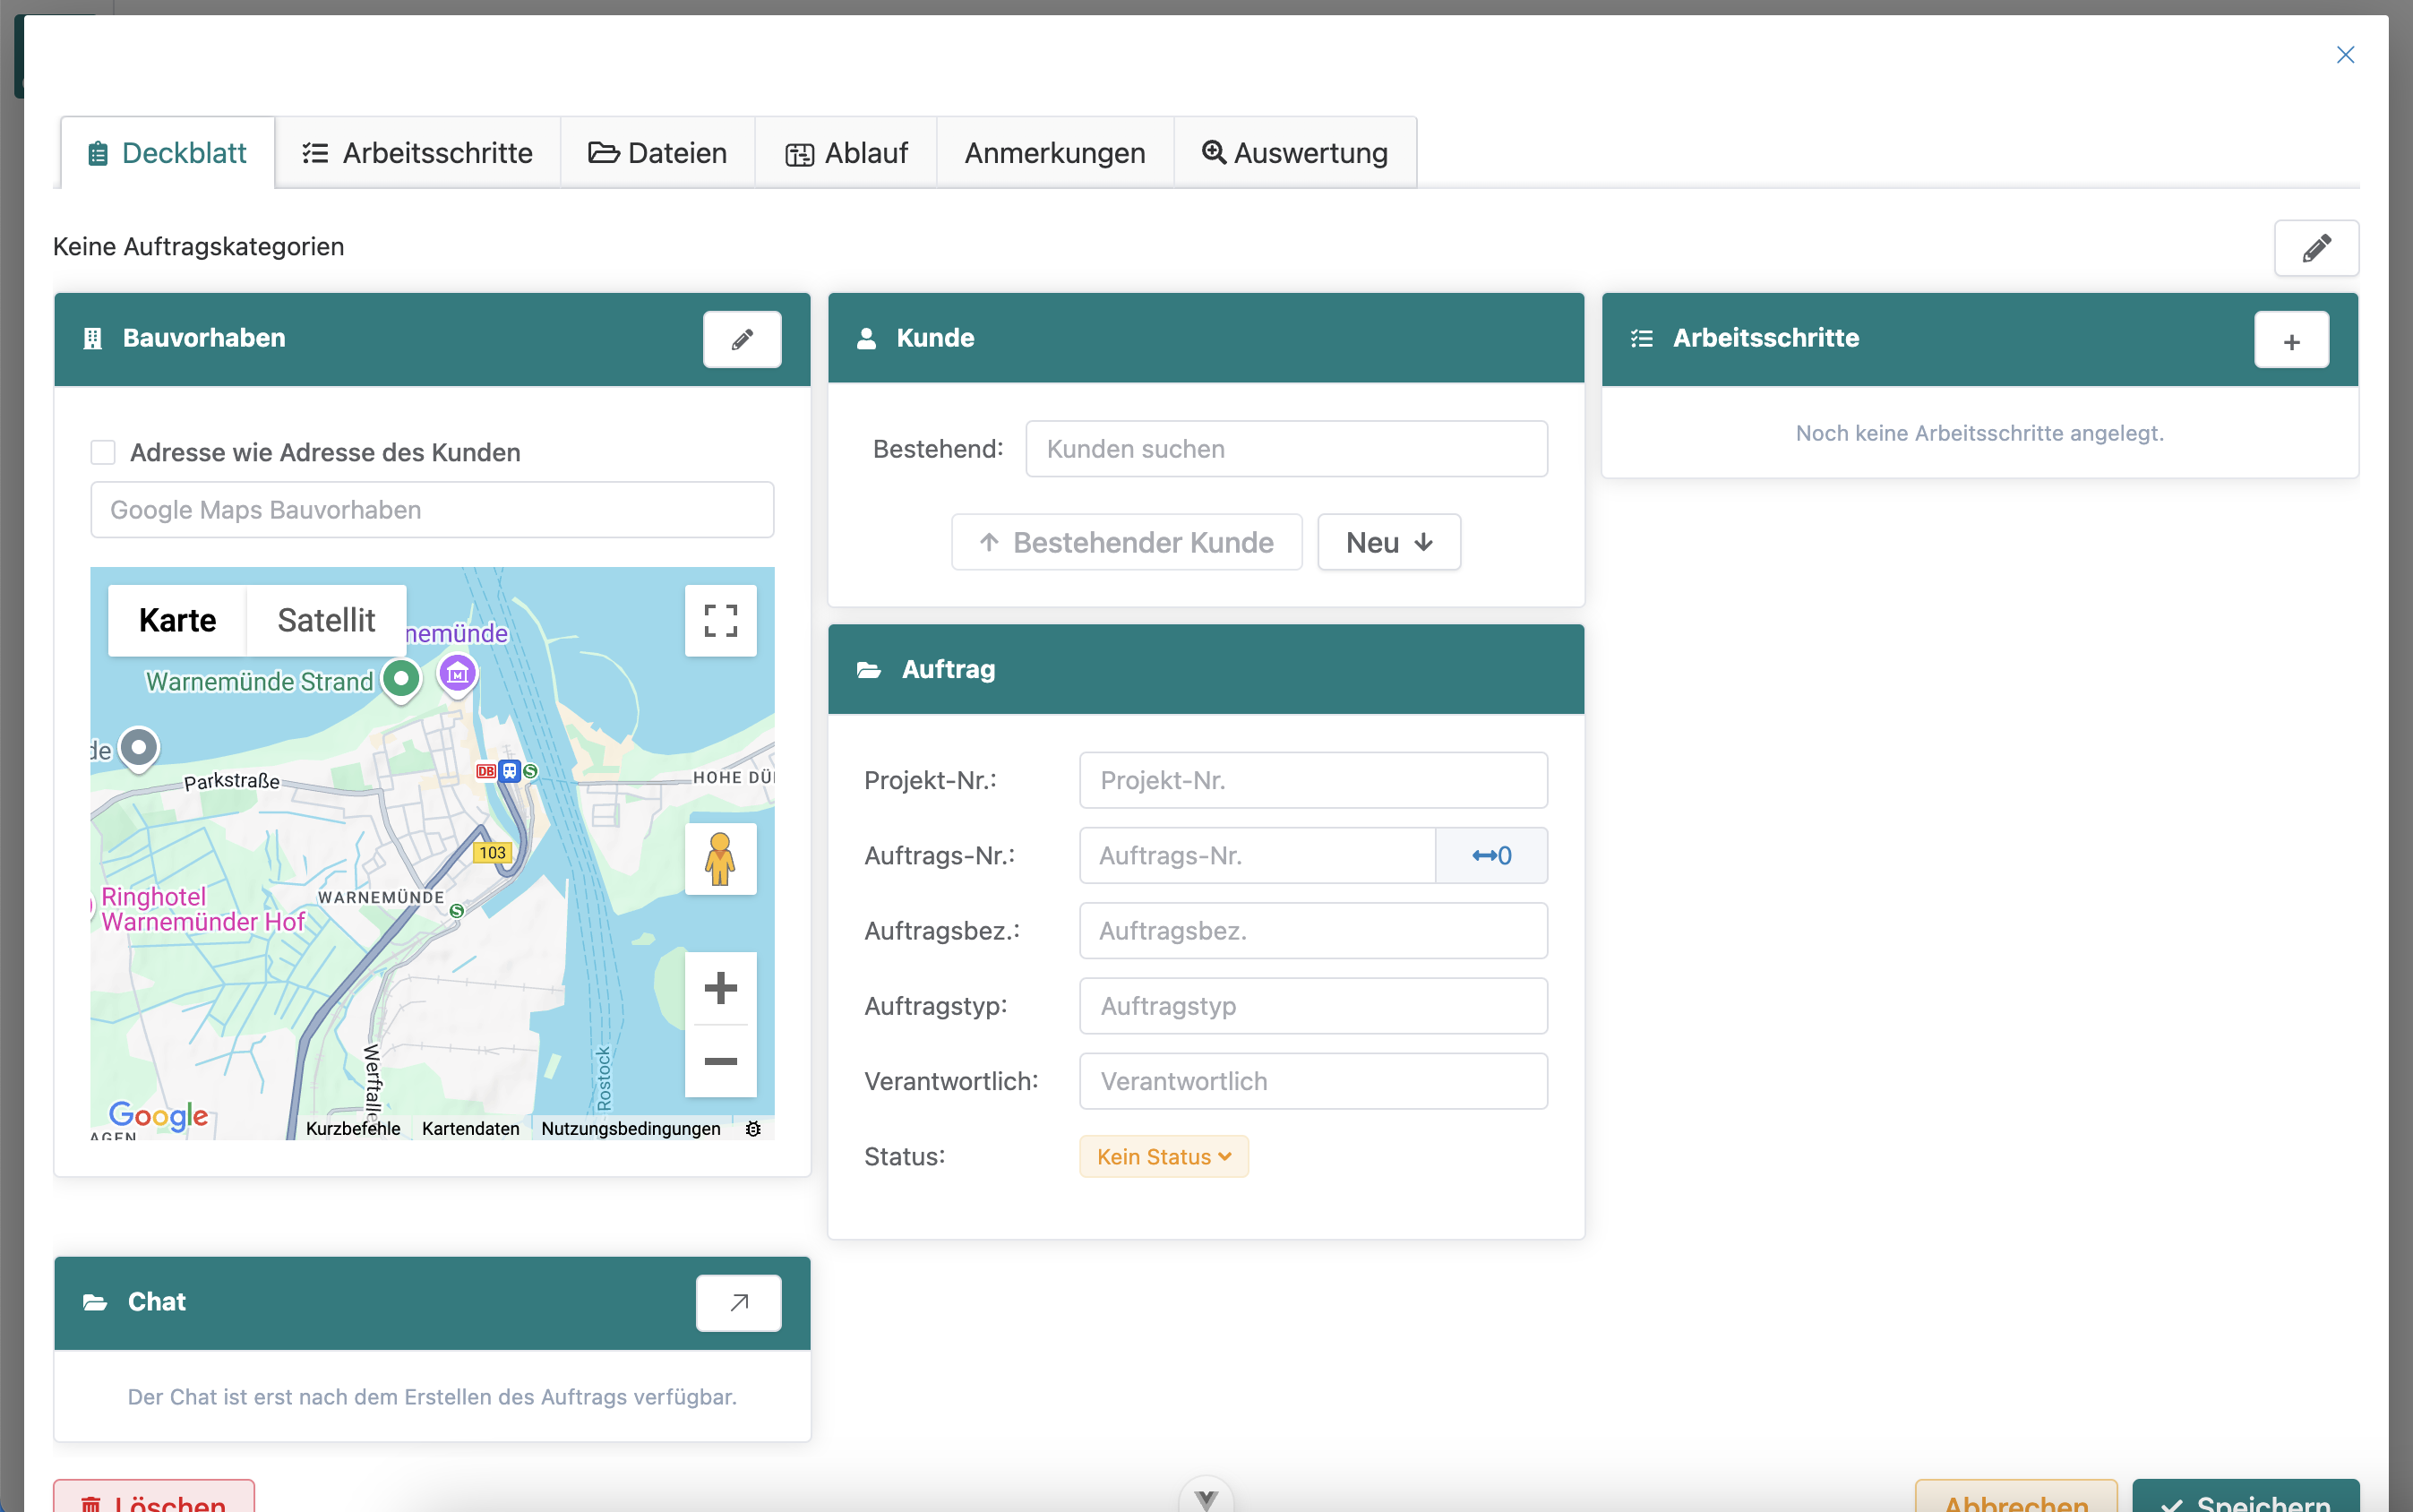This screenshot has height=1512, width=2413.
Task: Collapse to Bestehender Kunde section
Action: click(x=1126, y=542)
